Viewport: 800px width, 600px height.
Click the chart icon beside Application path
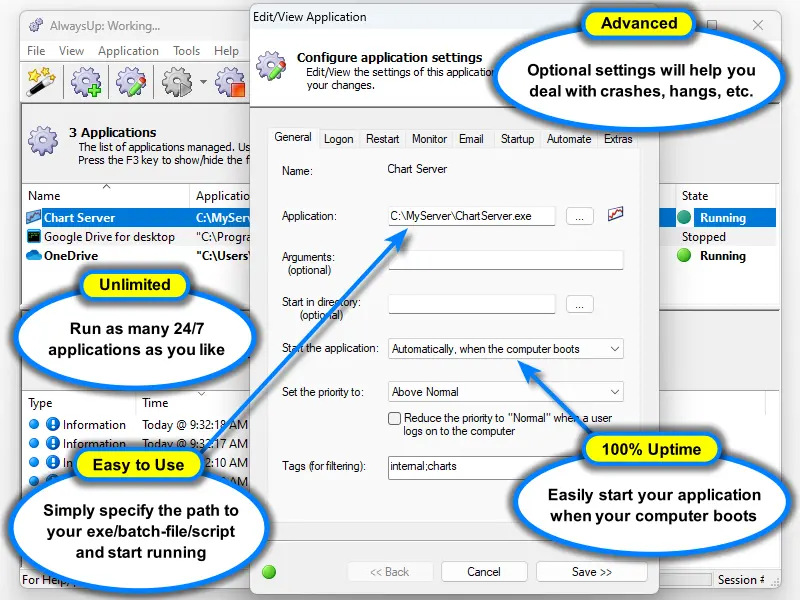[x=616, y=215]
